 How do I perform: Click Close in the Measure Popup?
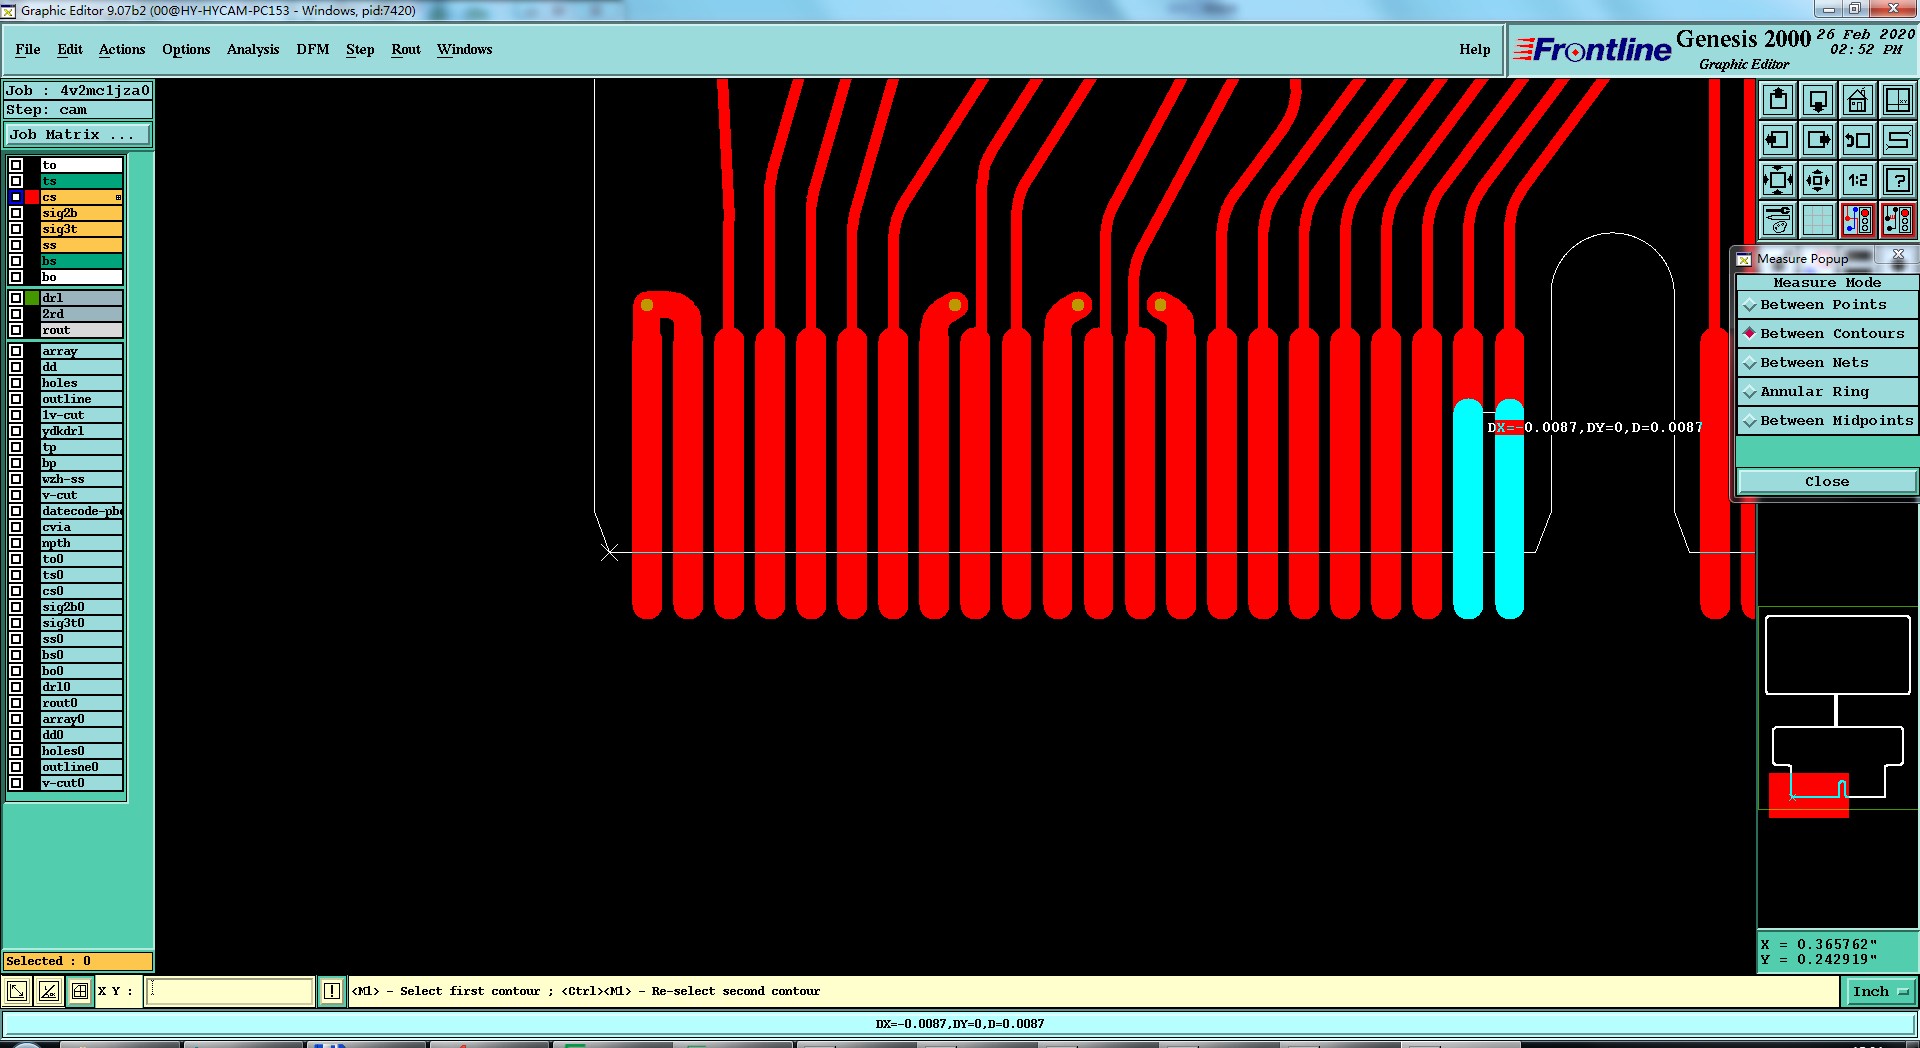[1827, 482]
